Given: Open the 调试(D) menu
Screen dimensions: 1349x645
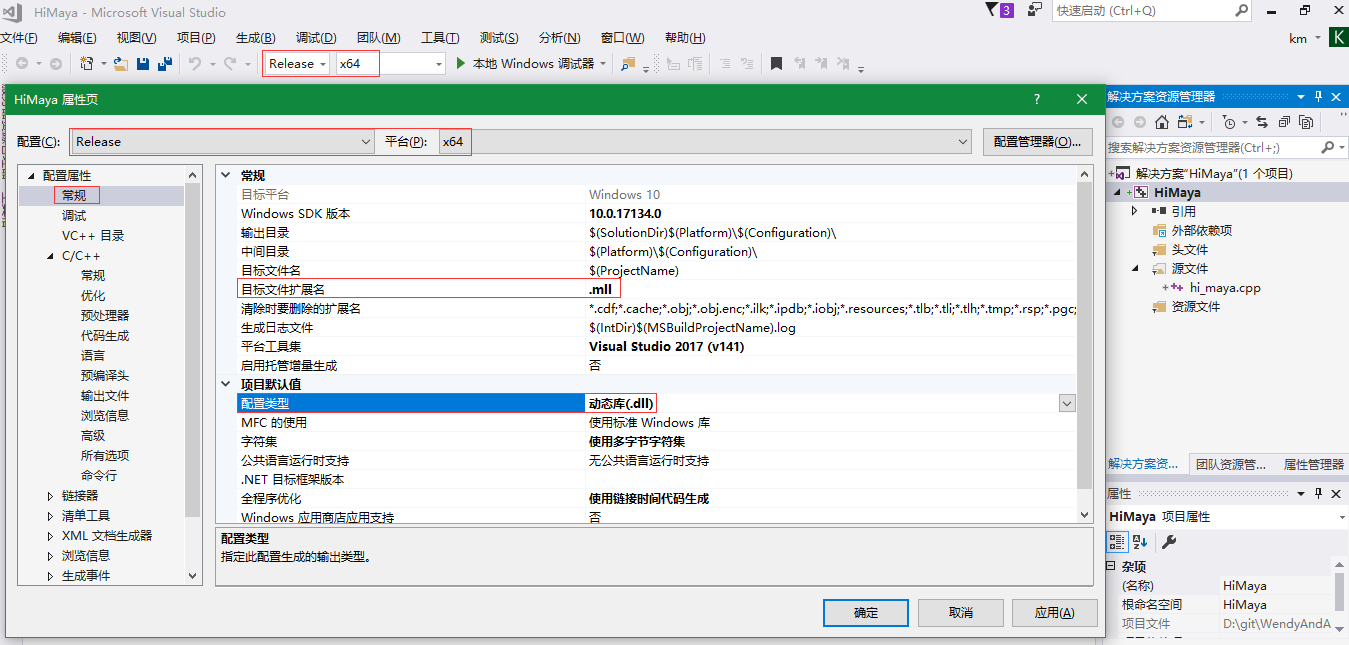Looking at the screenshot, I should 316,38.
